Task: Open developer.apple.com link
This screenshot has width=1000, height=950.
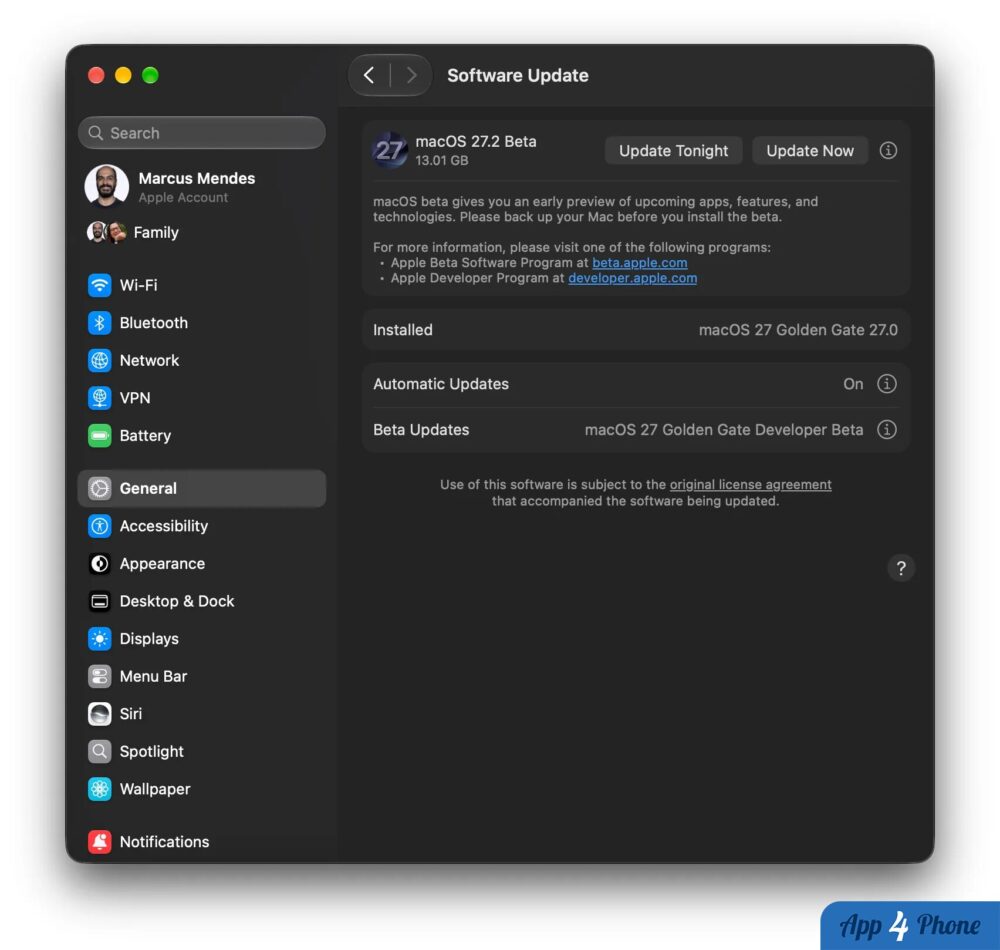Action: pyautogui.click(x=632, y=278)
